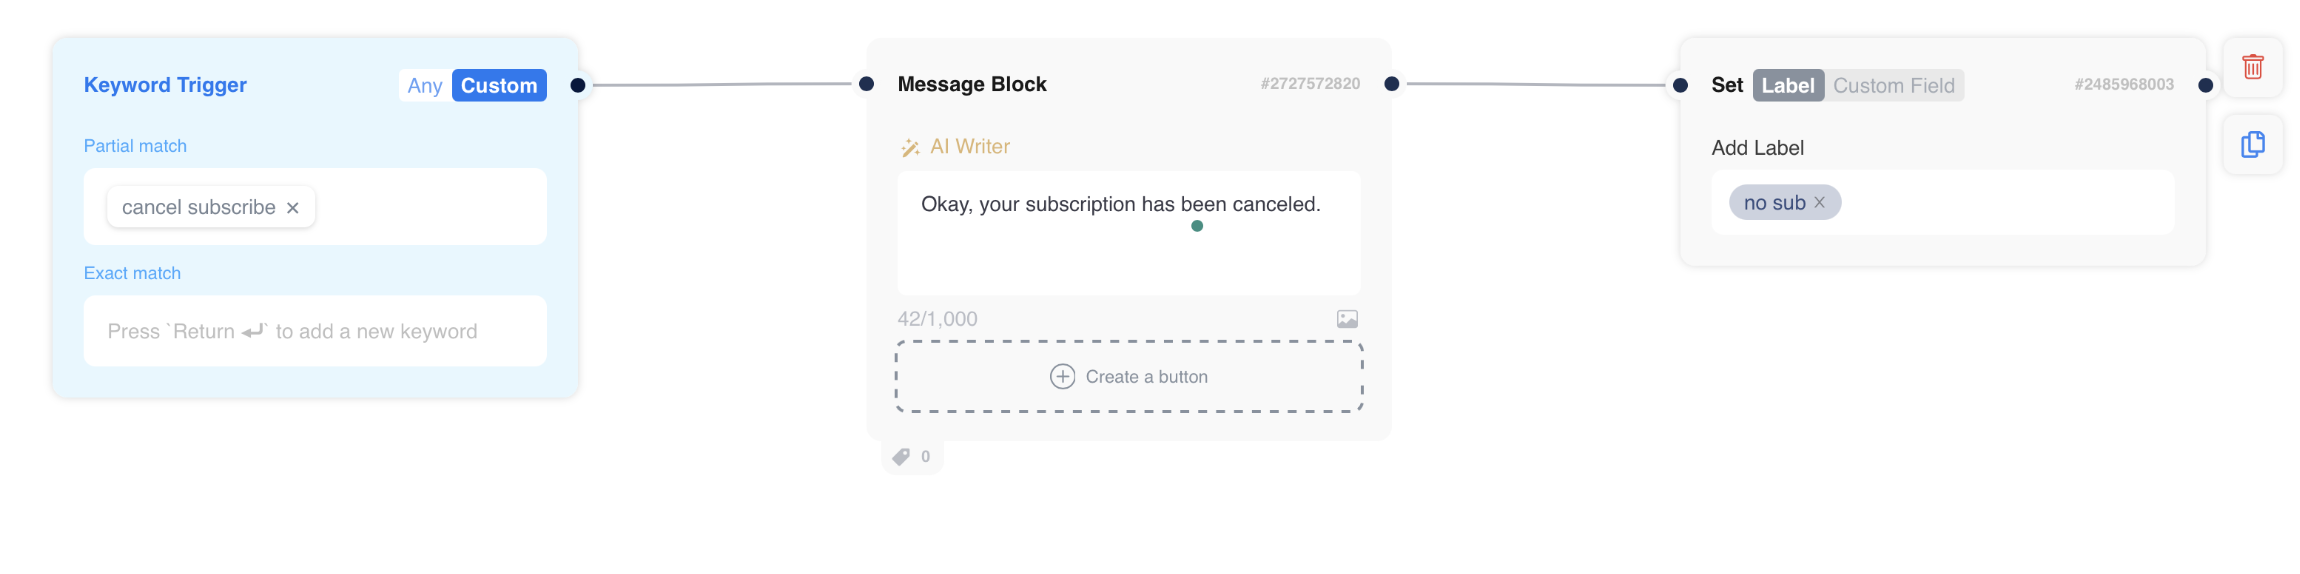Click the Set block output connector dot
This screenshot has width=2300, height=574.
coord(2206,85)
